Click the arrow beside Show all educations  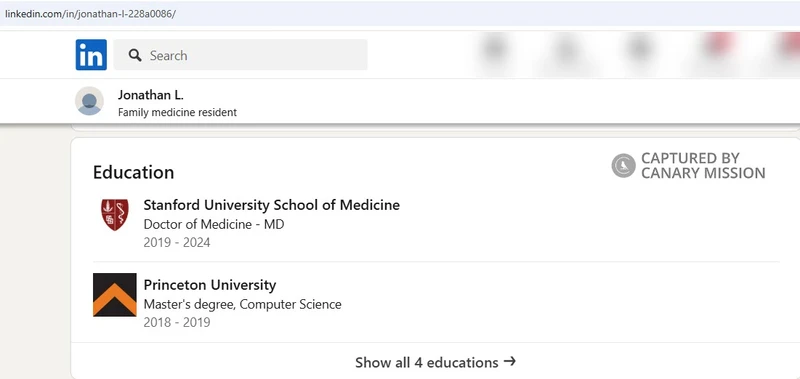click(509, 362)
